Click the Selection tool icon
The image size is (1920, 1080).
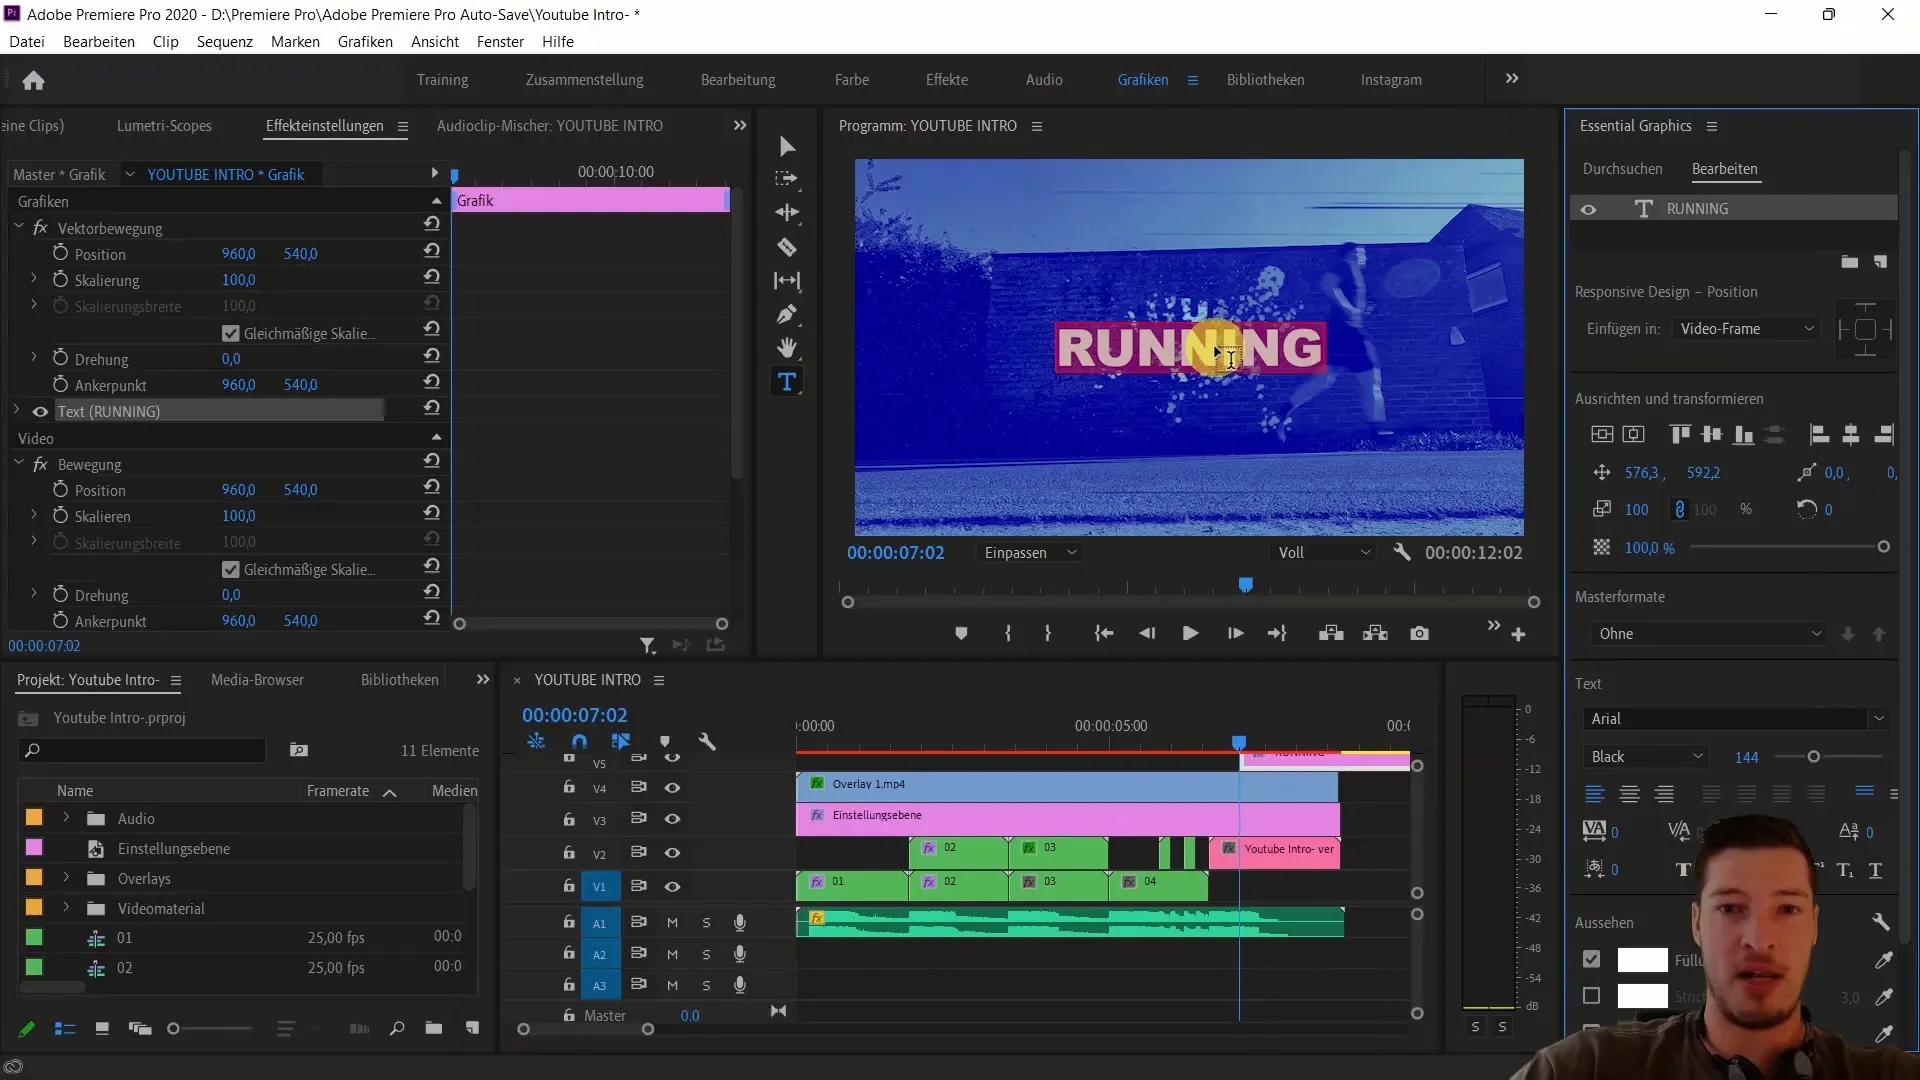click(787, 146)
